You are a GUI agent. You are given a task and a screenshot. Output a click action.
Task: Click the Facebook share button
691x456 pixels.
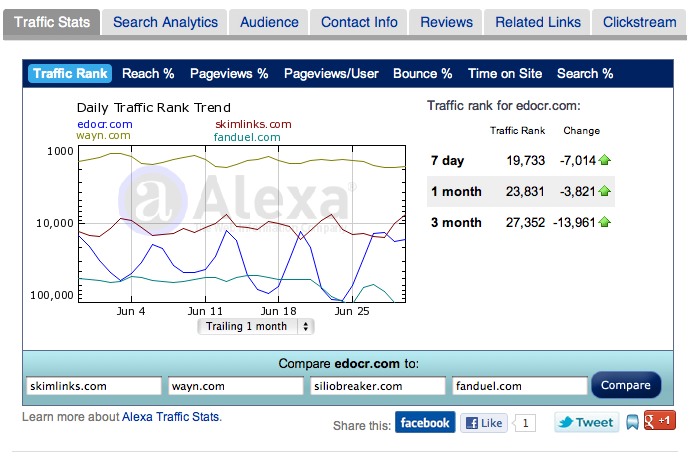click(x=425, y=423)
